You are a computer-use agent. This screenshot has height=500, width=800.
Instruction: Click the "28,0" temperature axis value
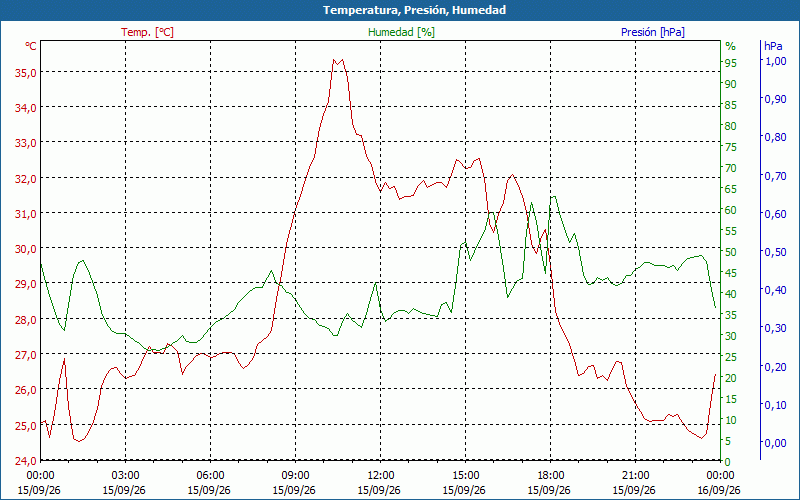pyautogui.click(x=26, y=319)
